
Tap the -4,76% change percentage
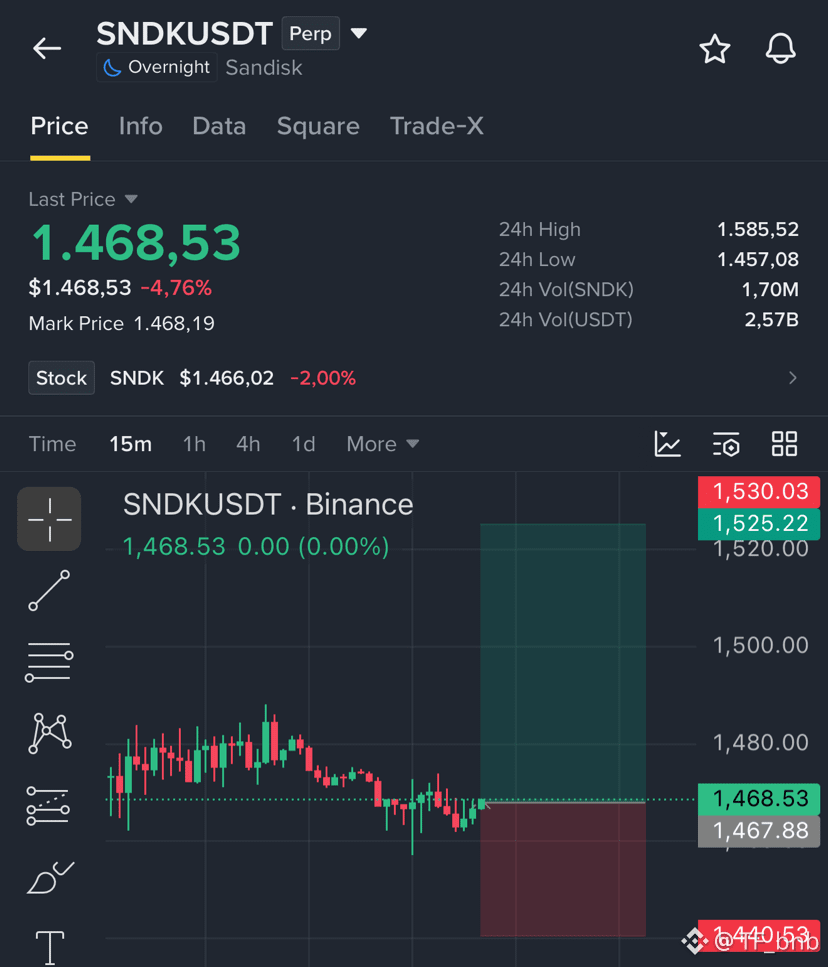tap(176, 288)
